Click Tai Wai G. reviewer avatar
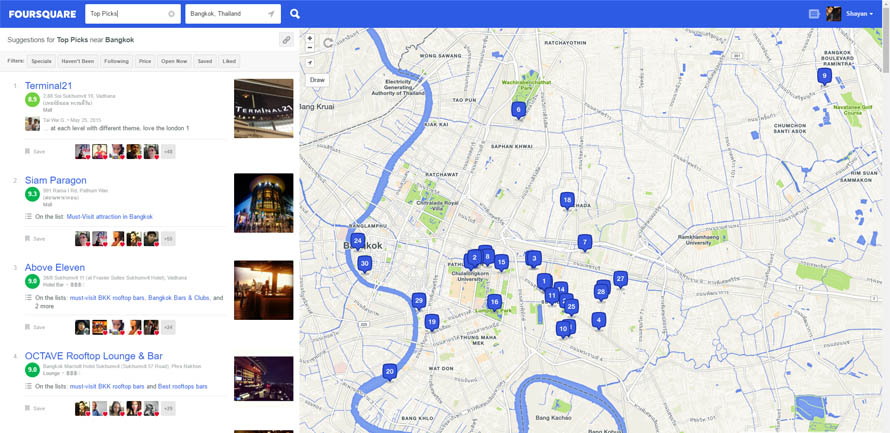 [x=32, y=124]
